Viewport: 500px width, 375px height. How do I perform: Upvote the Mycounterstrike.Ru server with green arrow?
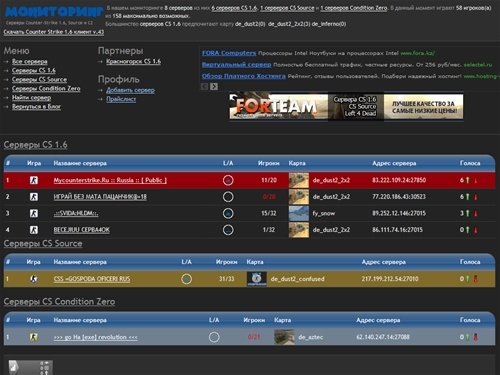tap(467, 180)
